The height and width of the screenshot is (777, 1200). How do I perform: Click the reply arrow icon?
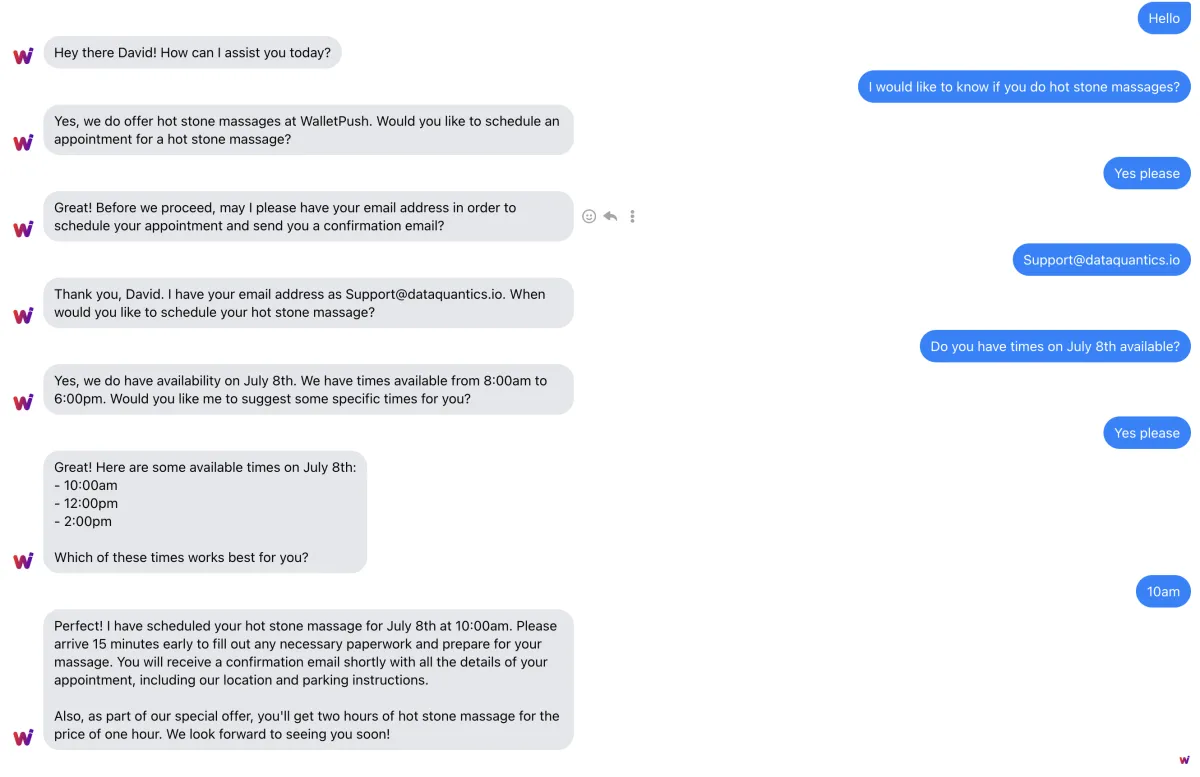(610, 216)
